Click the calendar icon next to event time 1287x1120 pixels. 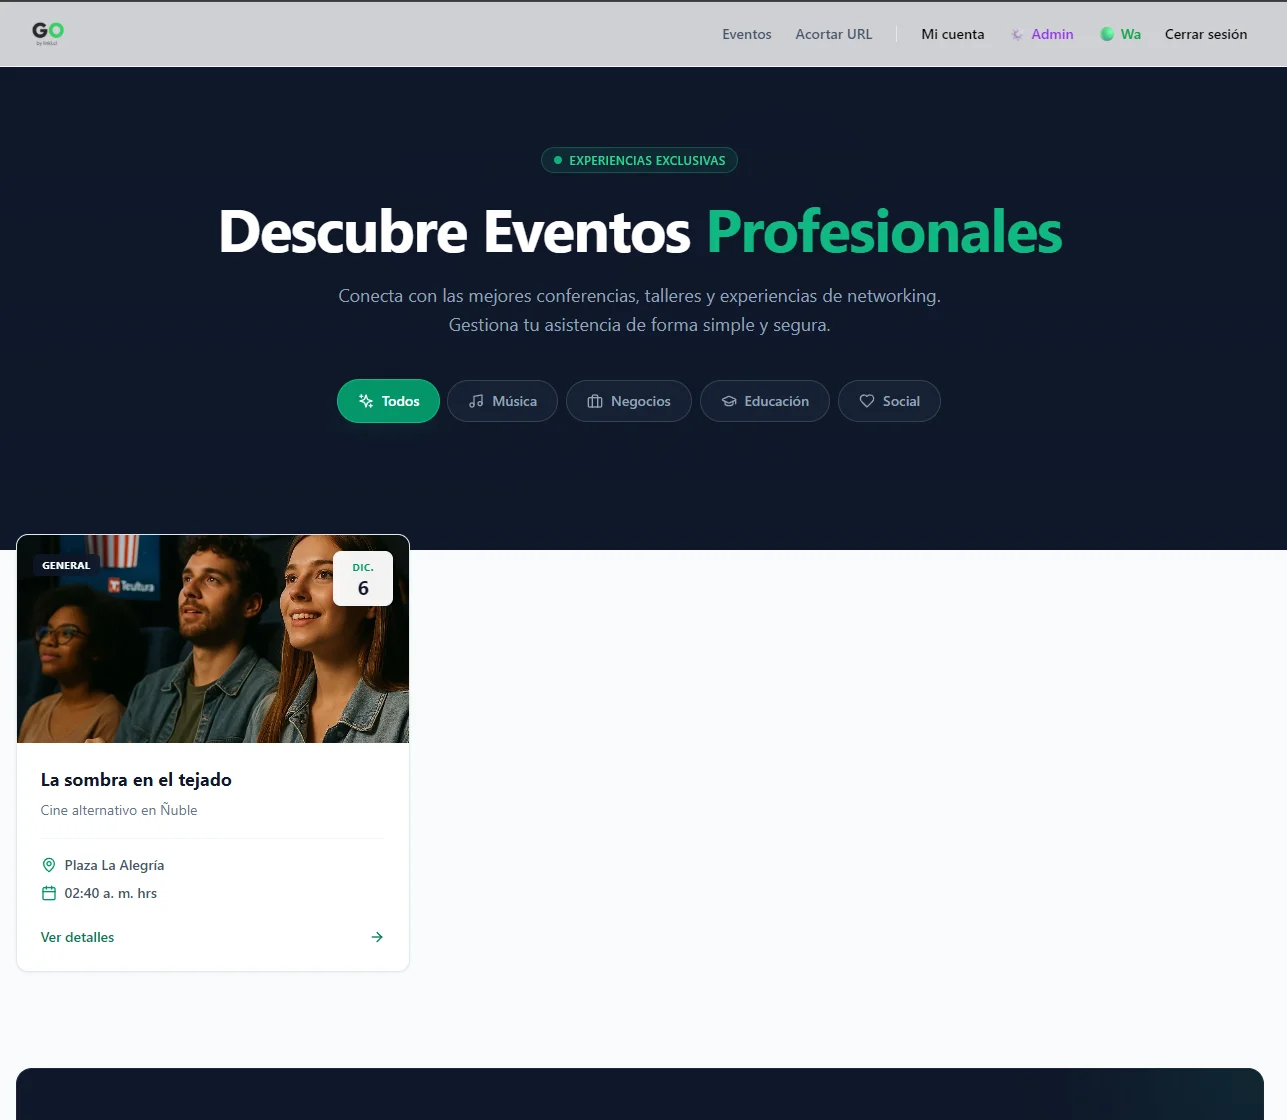point(48,893)
